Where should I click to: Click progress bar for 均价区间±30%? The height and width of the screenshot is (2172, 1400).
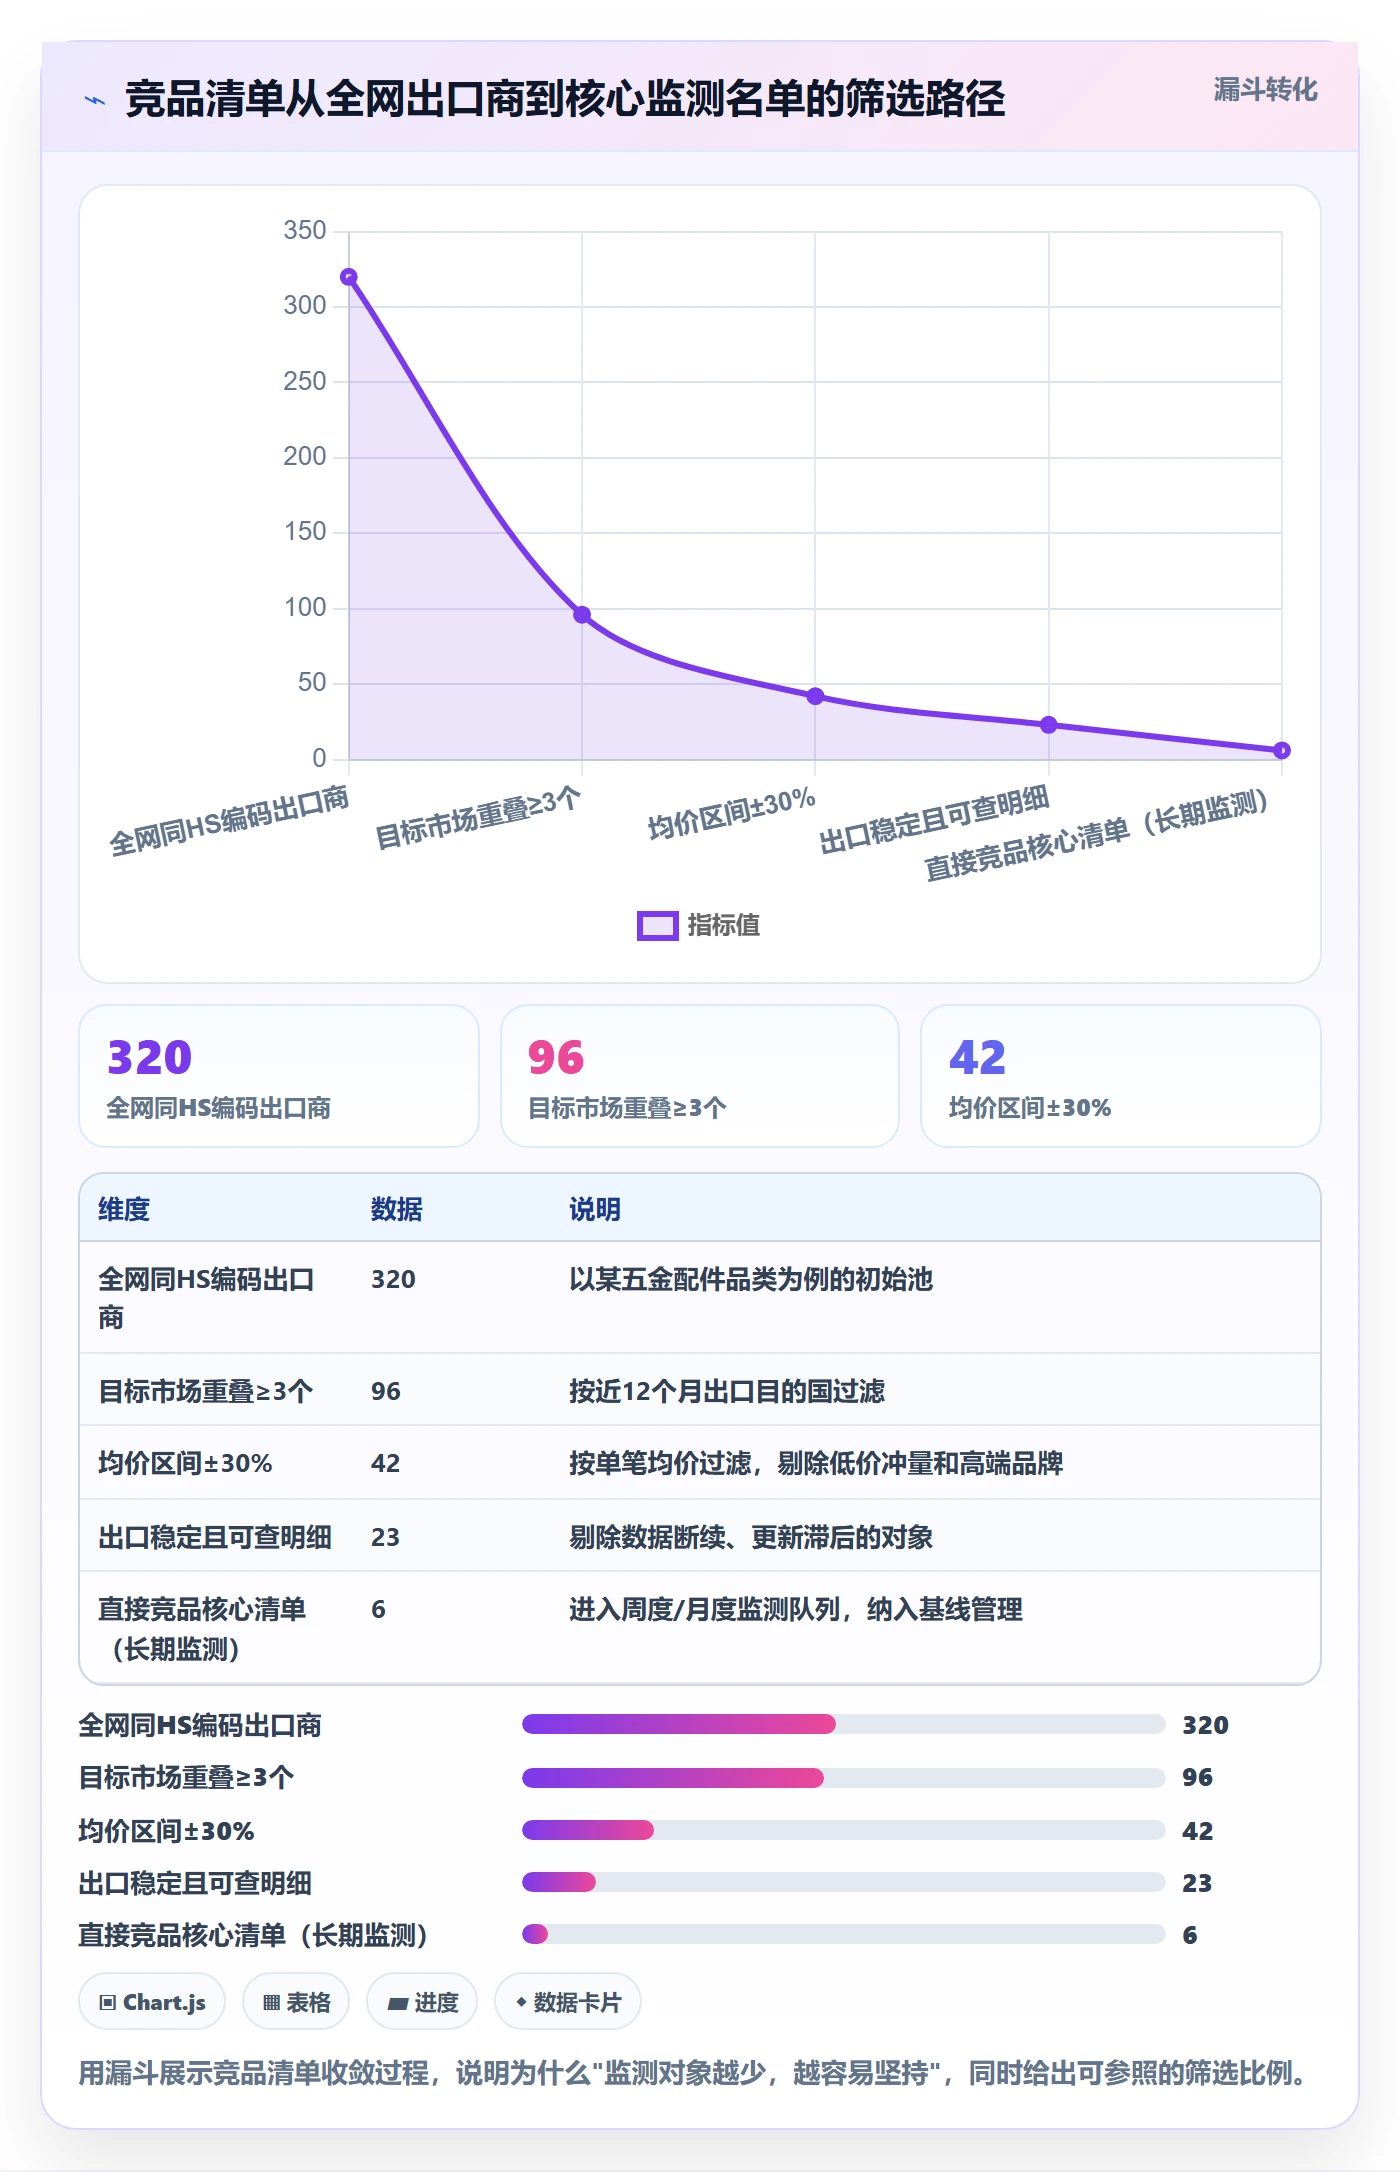(843, 1830)
